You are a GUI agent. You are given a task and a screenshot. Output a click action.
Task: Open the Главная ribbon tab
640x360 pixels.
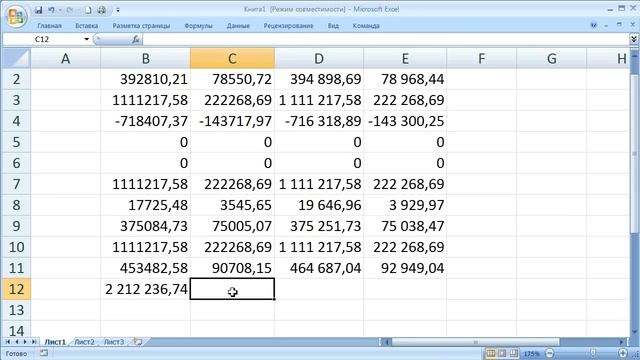coord(49,26)
